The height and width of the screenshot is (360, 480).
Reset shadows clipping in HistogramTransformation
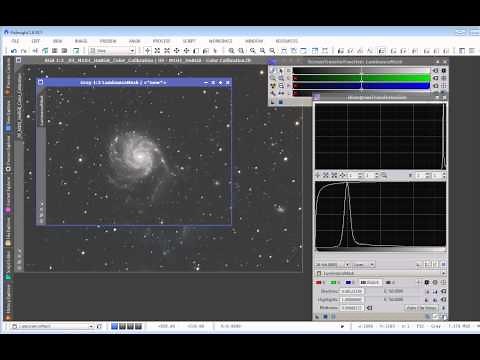443,291
